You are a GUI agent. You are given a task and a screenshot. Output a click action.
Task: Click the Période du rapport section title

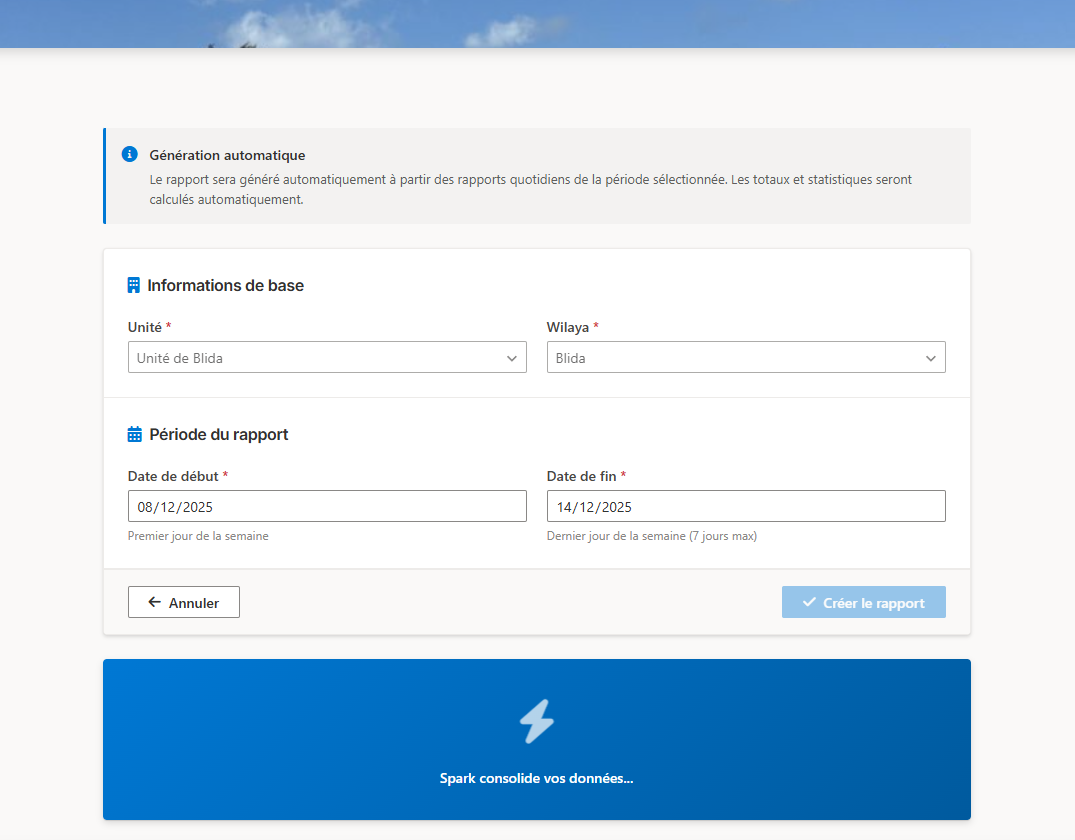coord(219,434)
